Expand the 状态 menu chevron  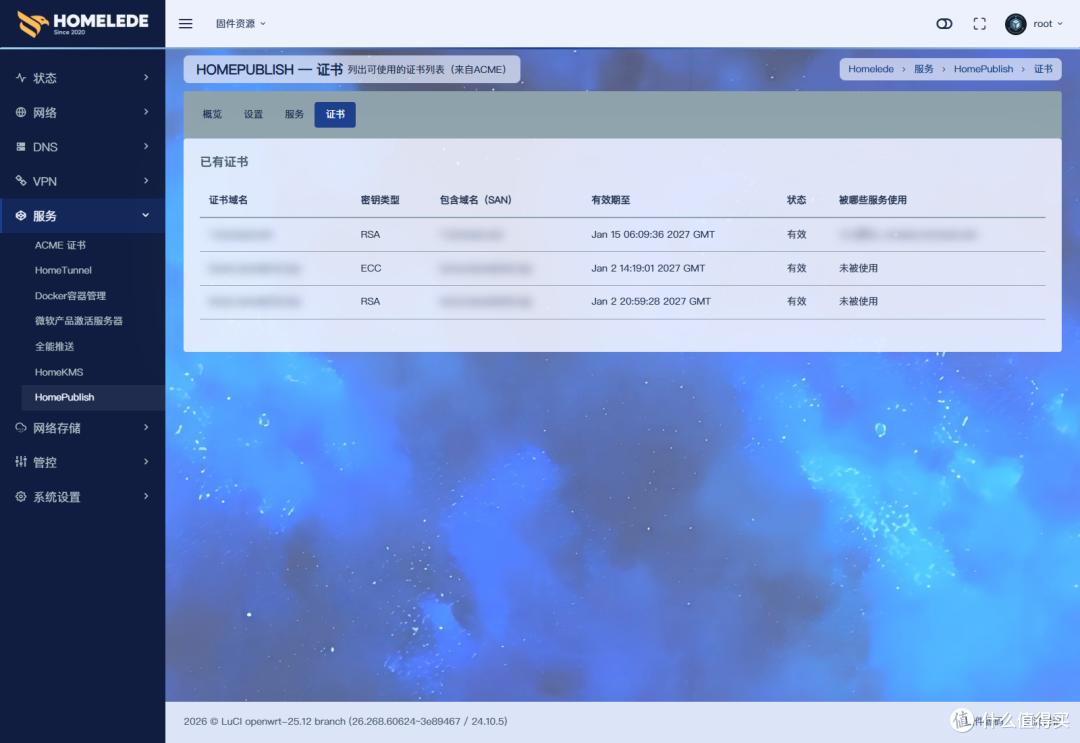[x=146, y=77]
